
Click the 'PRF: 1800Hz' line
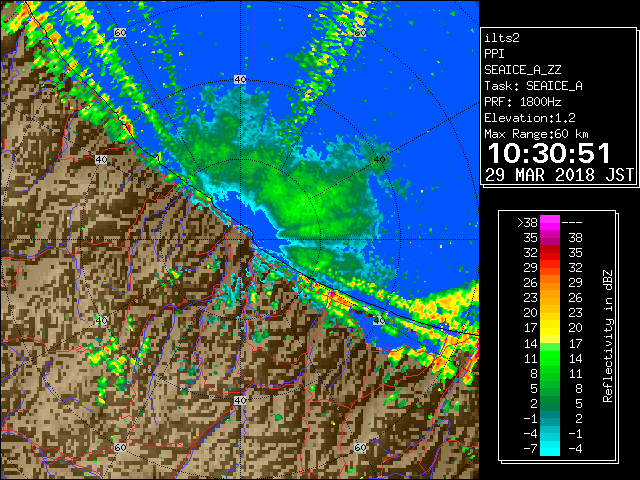(x=523, y=102)
